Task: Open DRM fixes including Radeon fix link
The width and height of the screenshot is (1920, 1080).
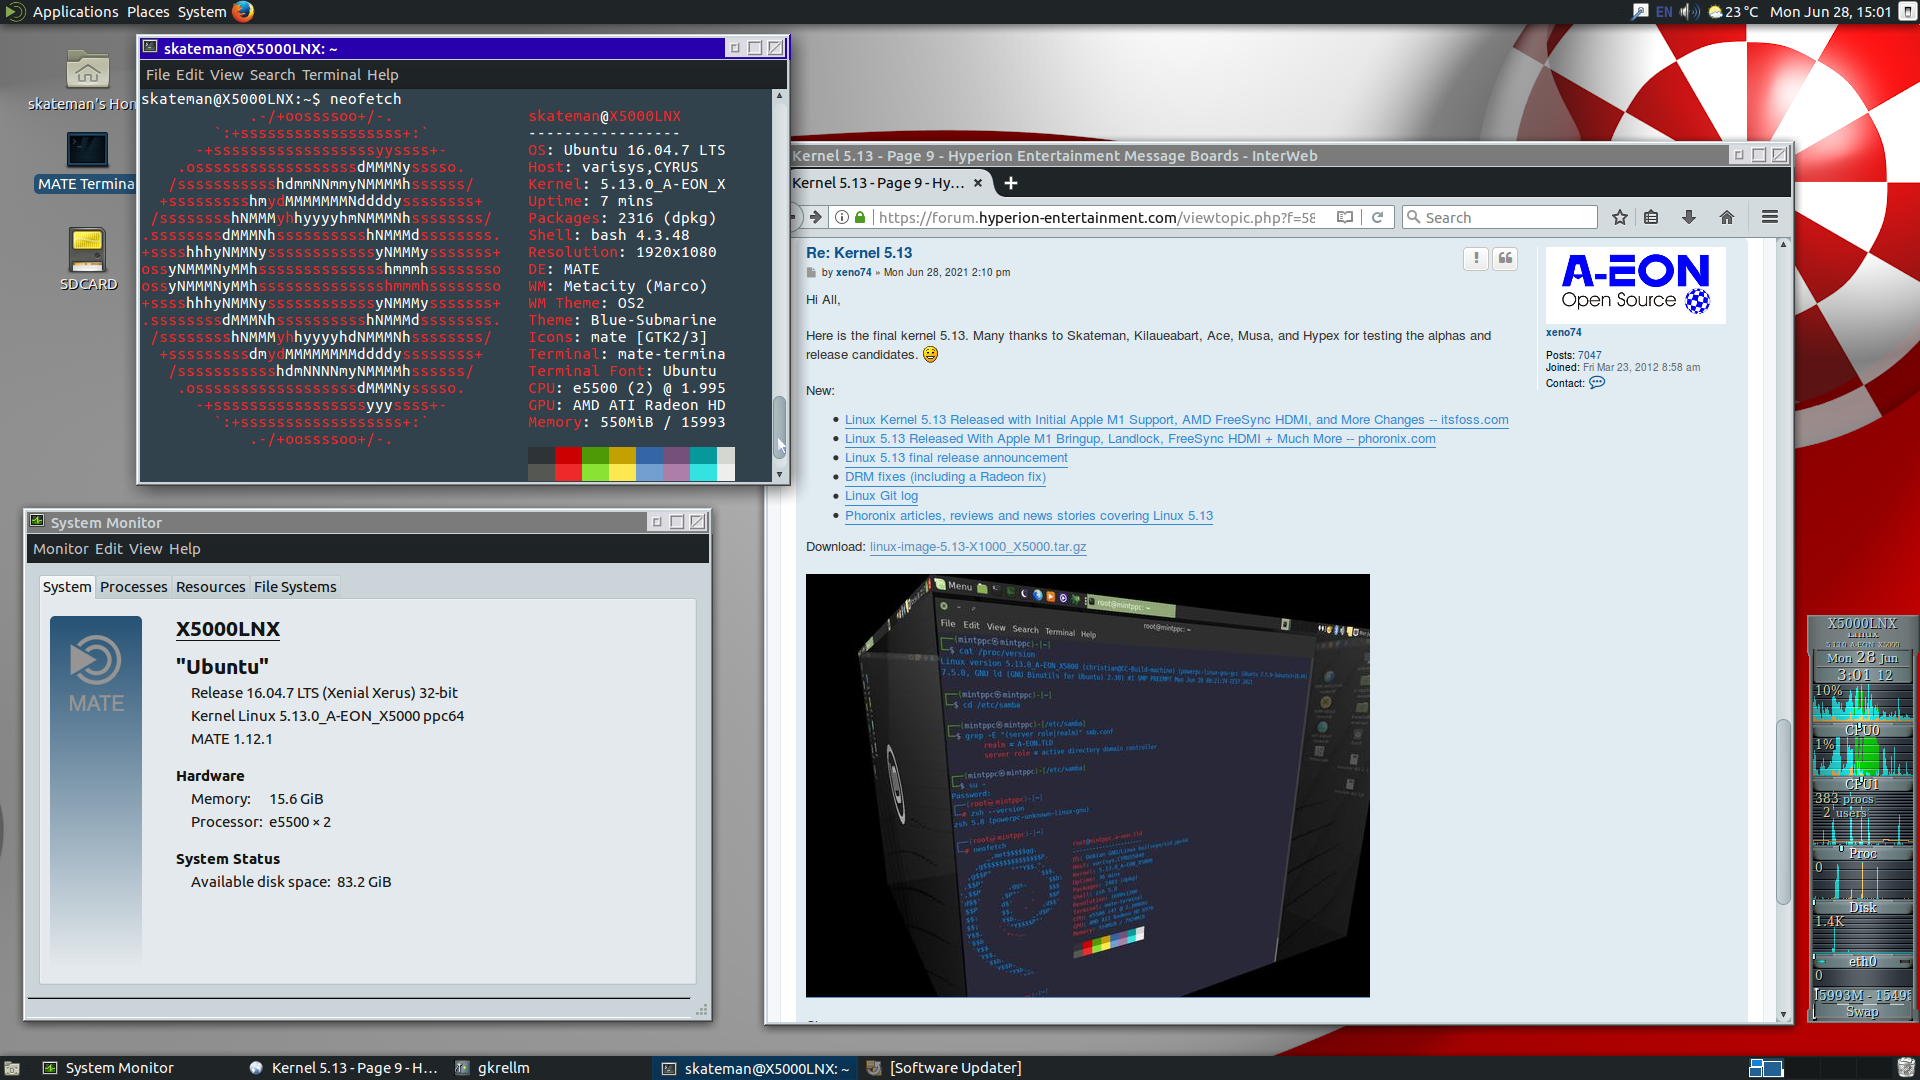Action: (945, 477)
